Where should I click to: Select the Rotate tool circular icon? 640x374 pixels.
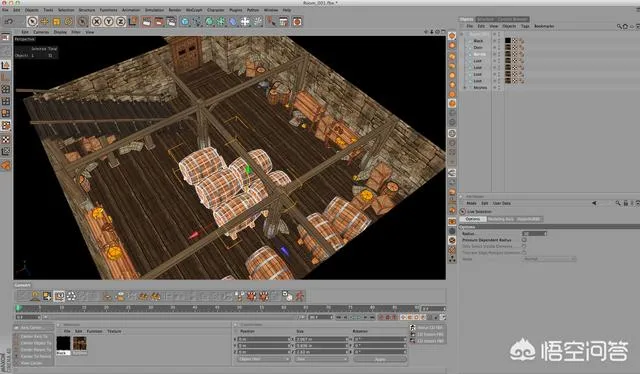click(x=68, y=21)
